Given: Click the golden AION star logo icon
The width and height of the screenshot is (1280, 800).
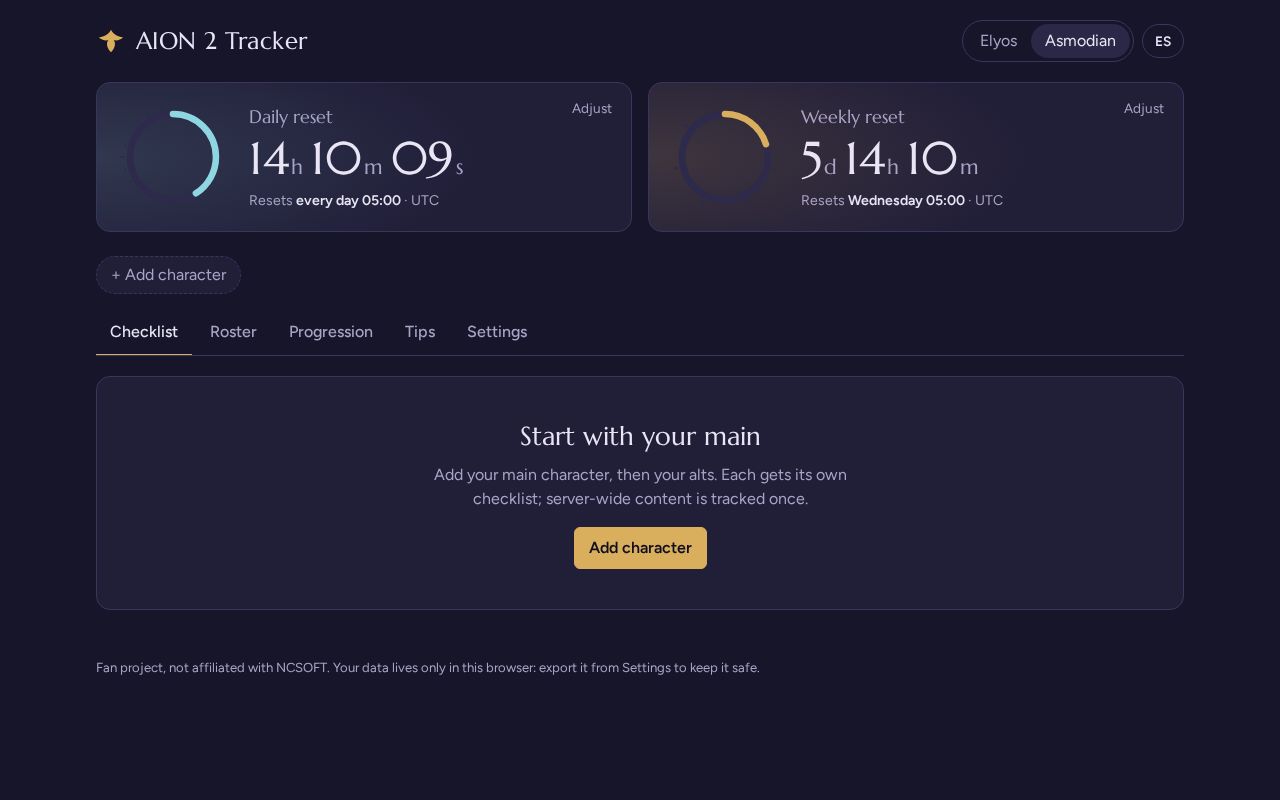Looking at the screenshot, I should pyautogui.click(x=111, y=41).
